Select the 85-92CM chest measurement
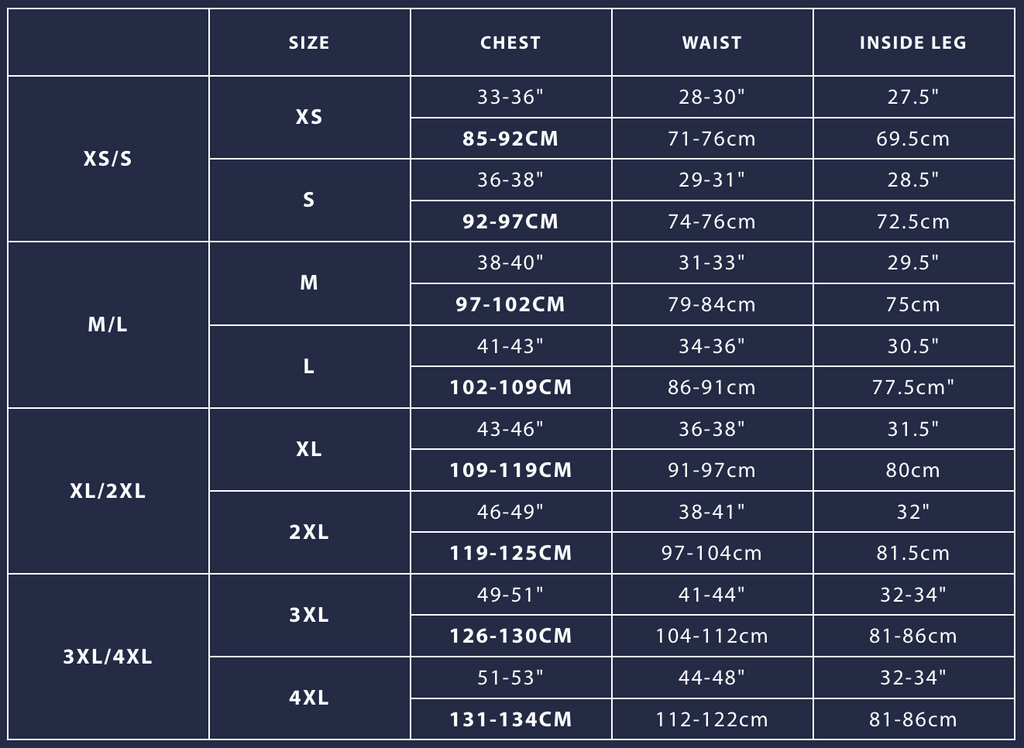This screenshot has height=748, width=1024. pos(511,138)
